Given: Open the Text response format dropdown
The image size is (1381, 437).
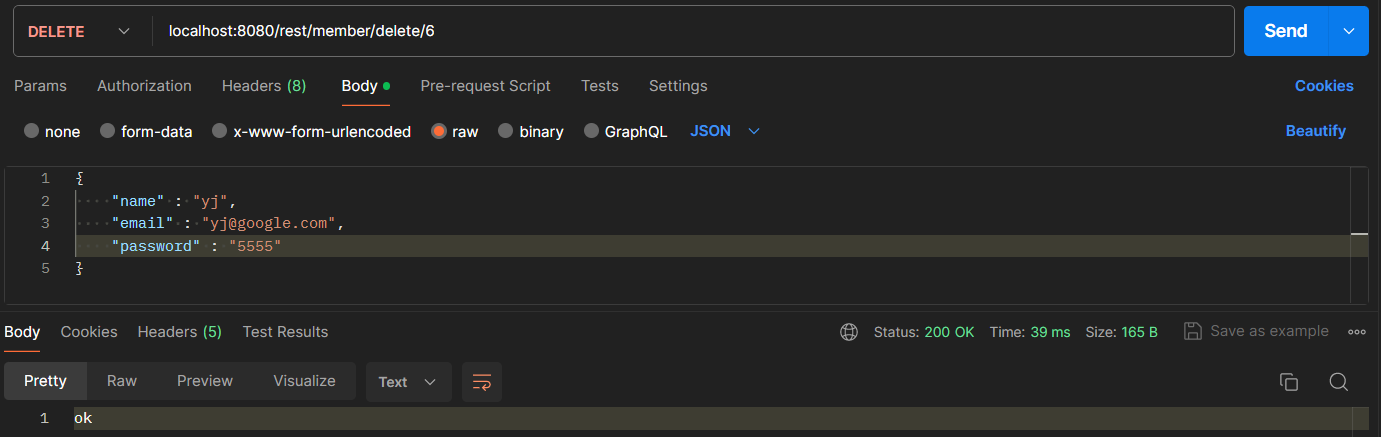Looking at the screenshot, I should click(x=408, y=382).
